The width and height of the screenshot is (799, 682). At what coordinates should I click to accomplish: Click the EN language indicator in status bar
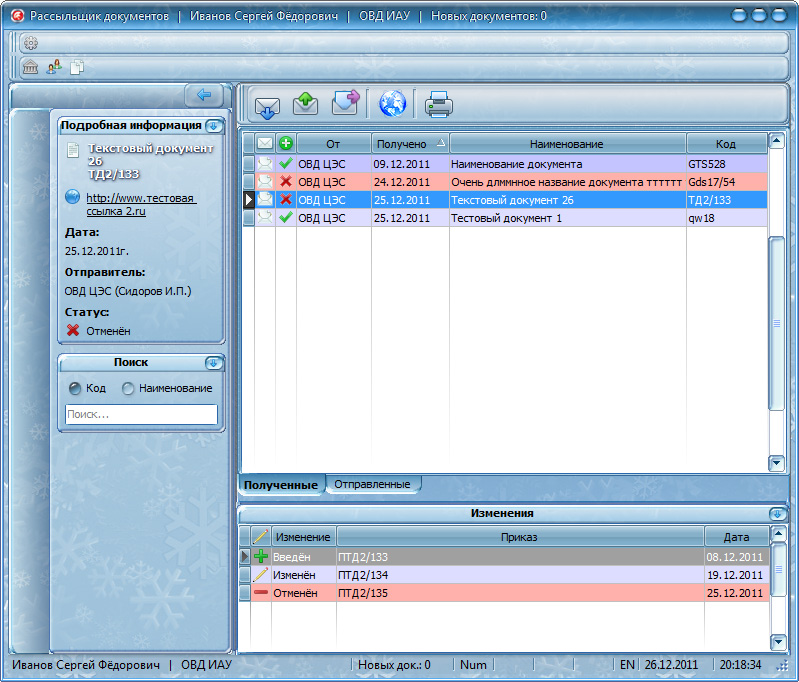pos(627,665)
